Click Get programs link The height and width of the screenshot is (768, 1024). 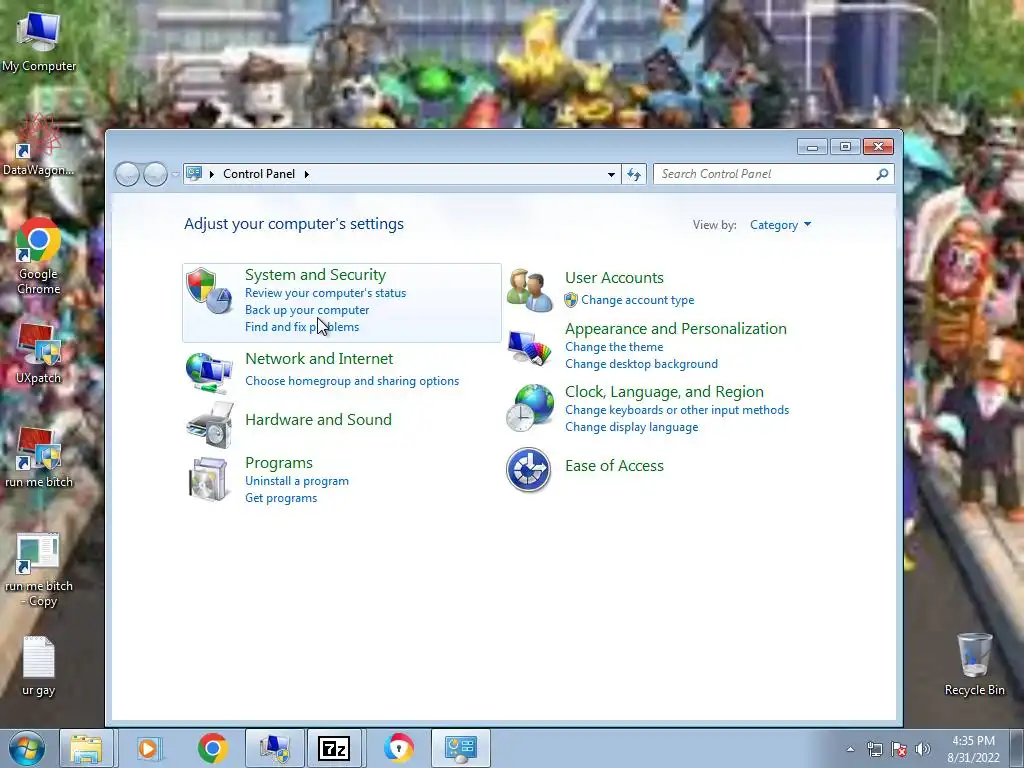(x=281, y=498)
